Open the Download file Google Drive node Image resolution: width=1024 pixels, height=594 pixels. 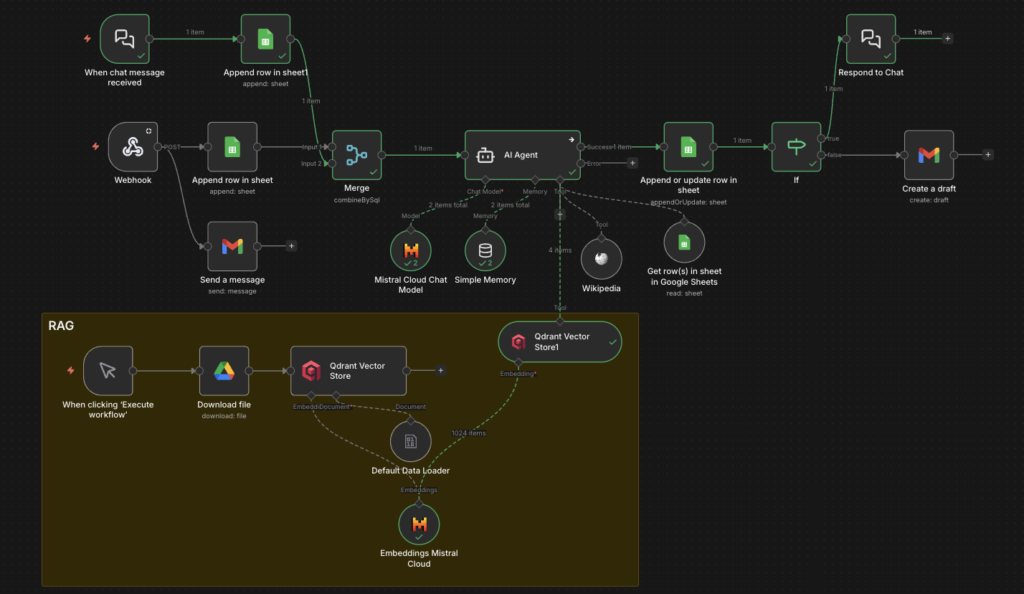[224, 371]
